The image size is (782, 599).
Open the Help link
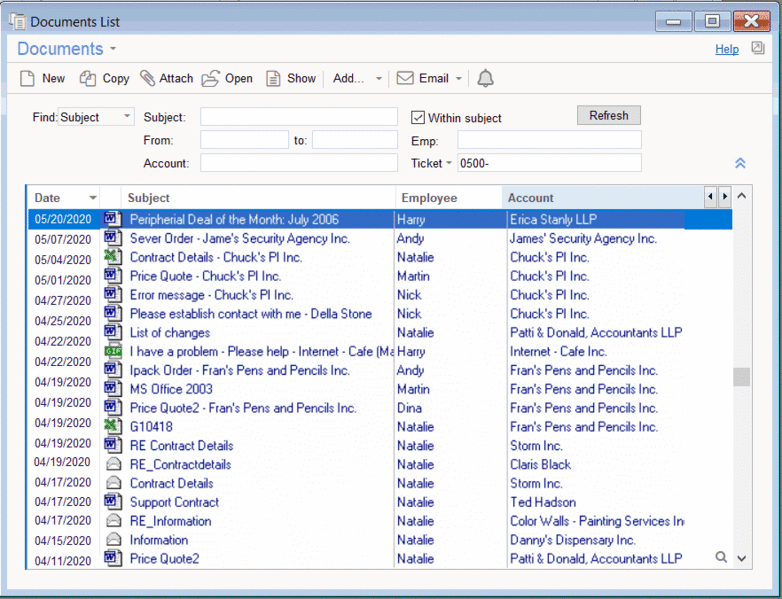(727, 49)
